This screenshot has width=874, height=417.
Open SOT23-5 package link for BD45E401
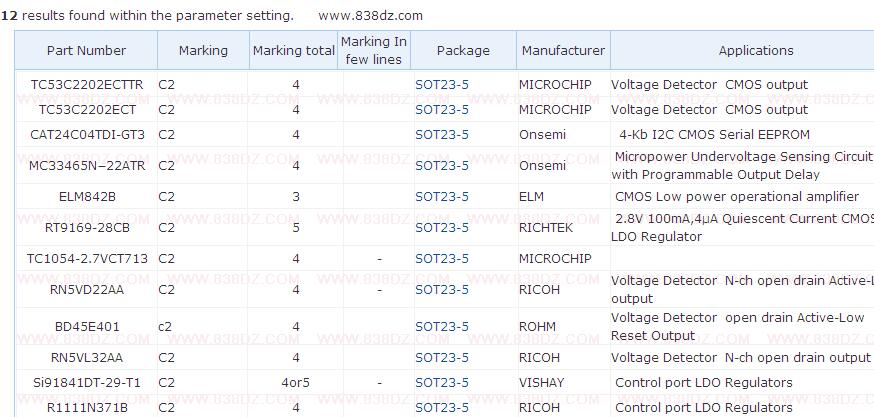click(442, 327)
